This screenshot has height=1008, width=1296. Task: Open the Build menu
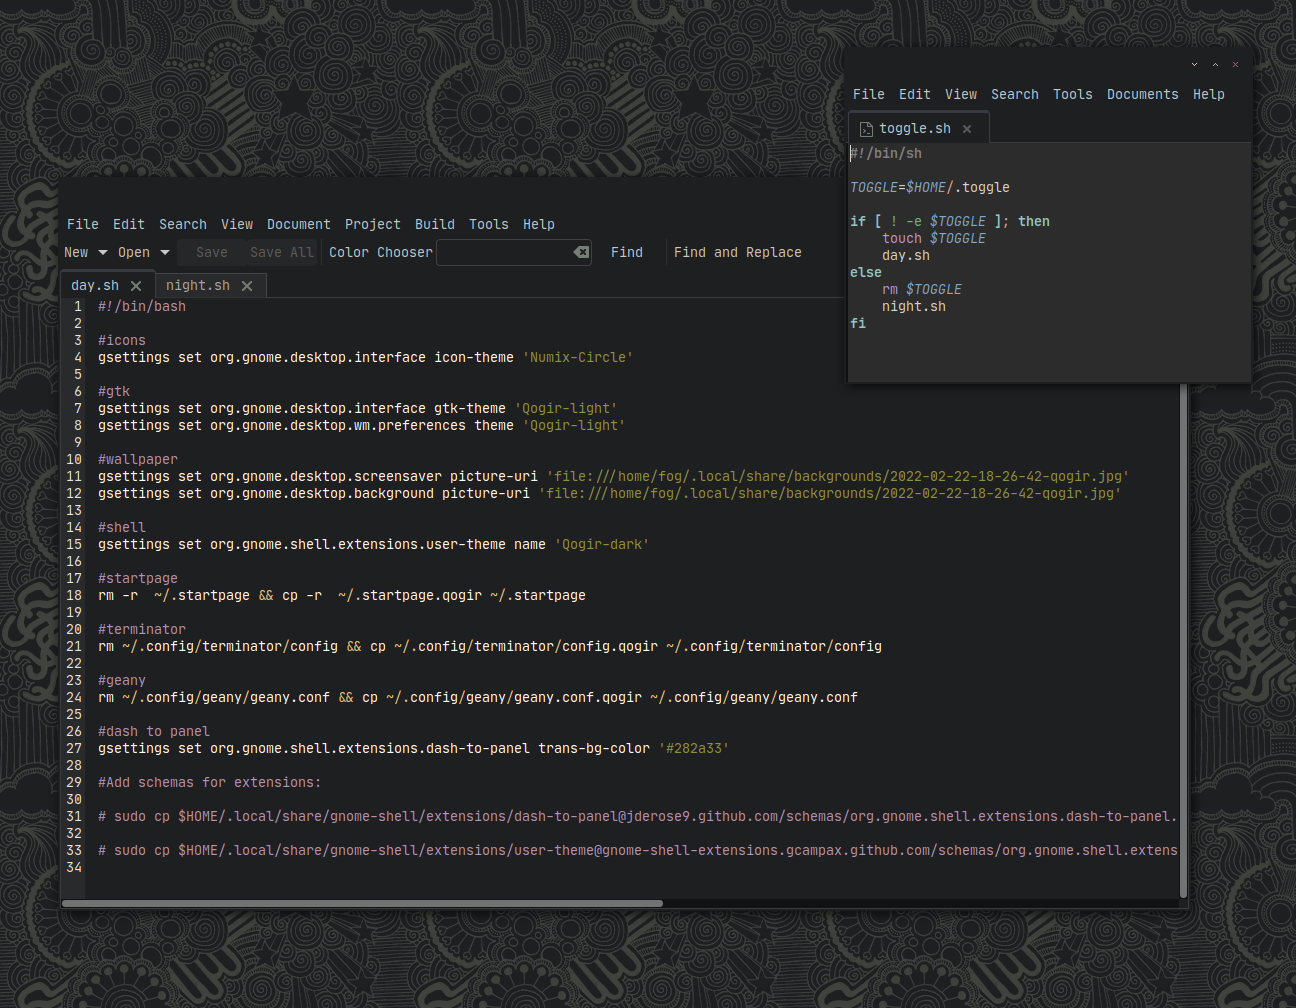[435, 225]
